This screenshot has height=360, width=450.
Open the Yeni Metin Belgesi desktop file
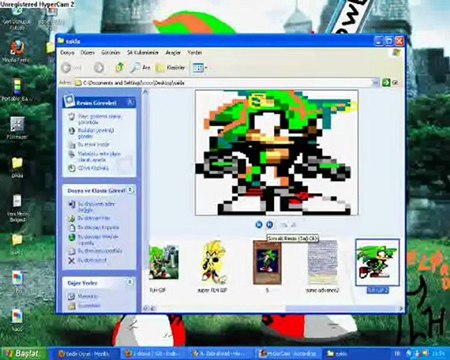pyautogui.click(x=17, y=208)
